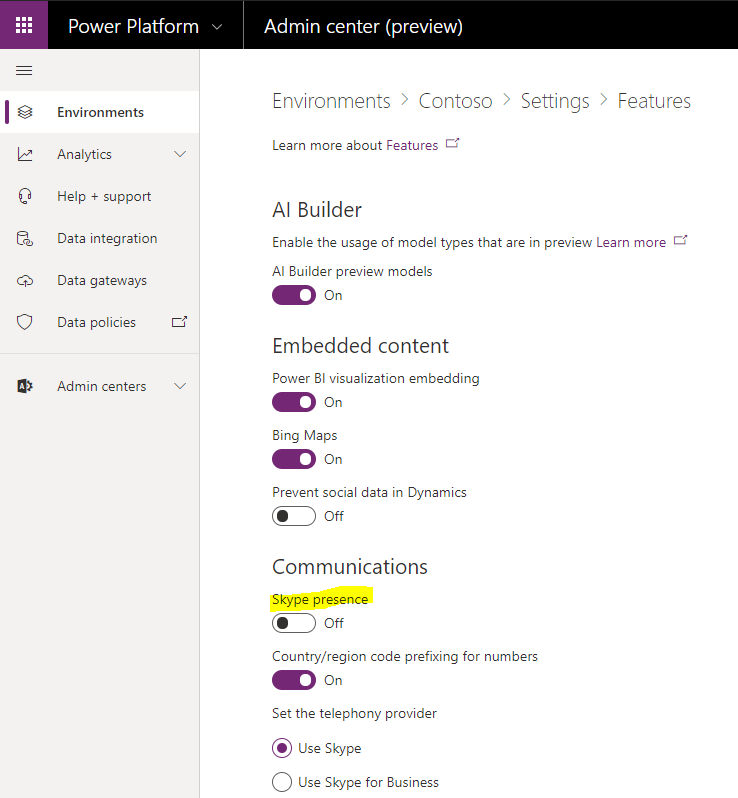Click the Data policies external-link icon
The height and width of the screenshot is (798, 738).
(x=179, y=322)
